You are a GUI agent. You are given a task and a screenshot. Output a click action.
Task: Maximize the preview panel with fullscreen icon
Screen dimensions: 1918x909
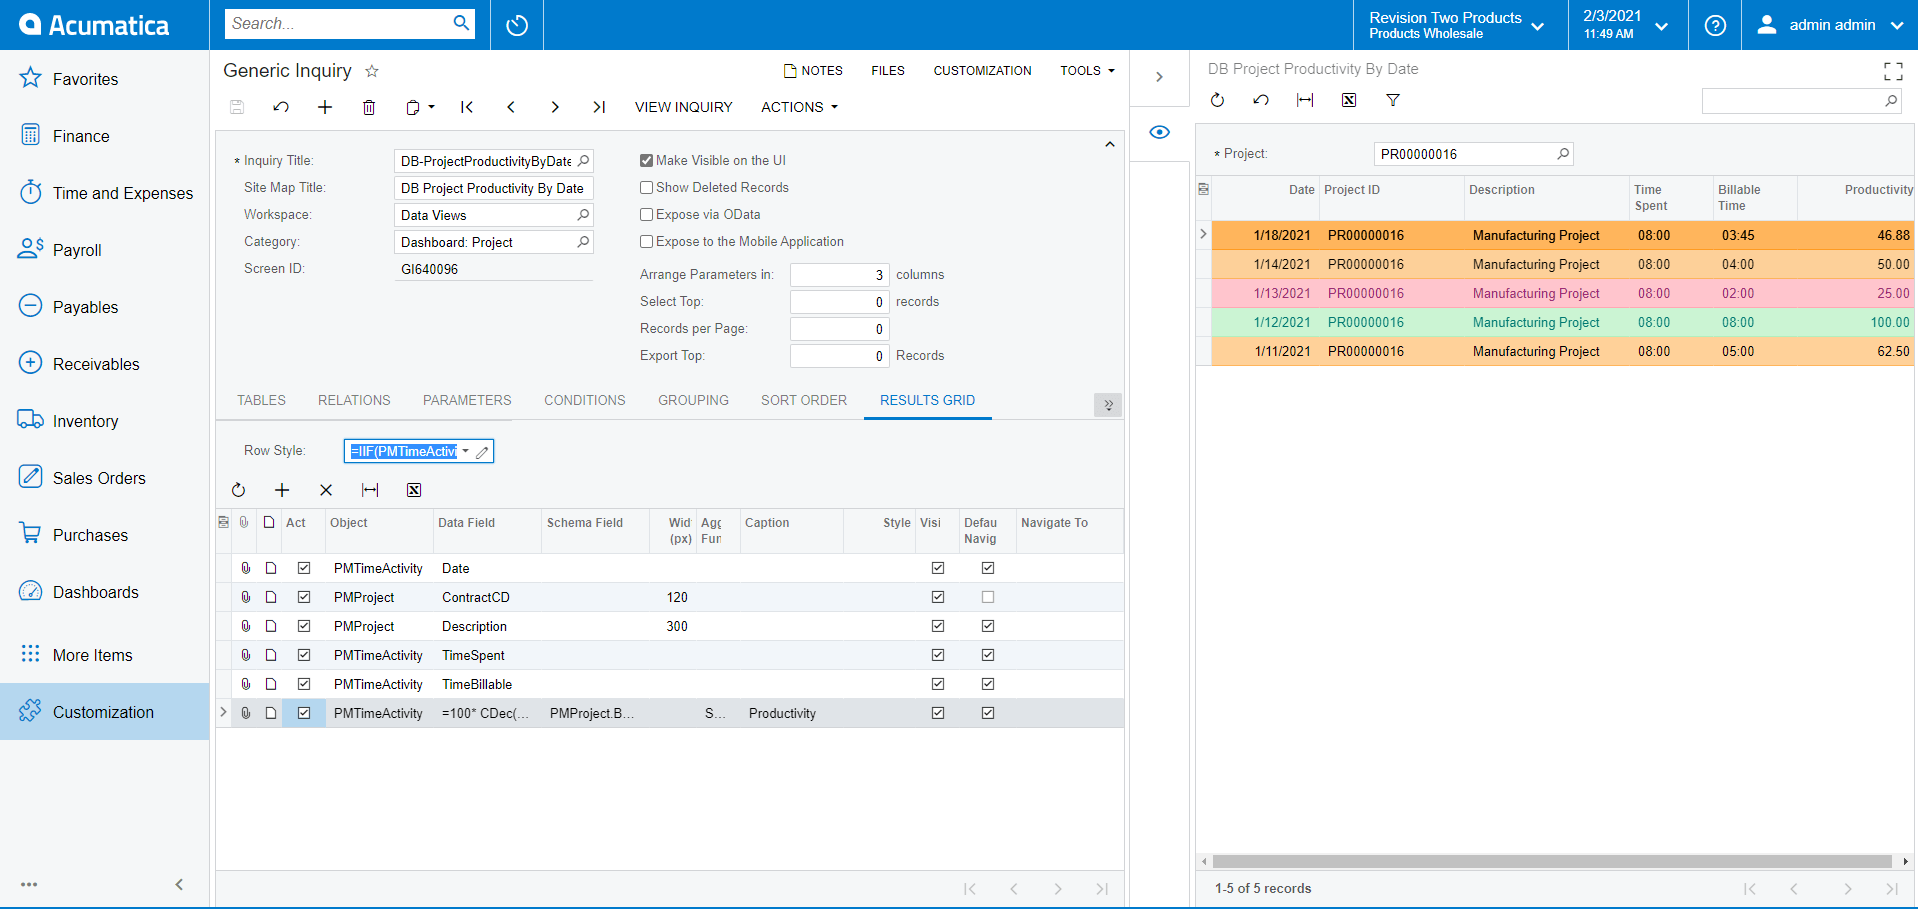click(1893, 71)
